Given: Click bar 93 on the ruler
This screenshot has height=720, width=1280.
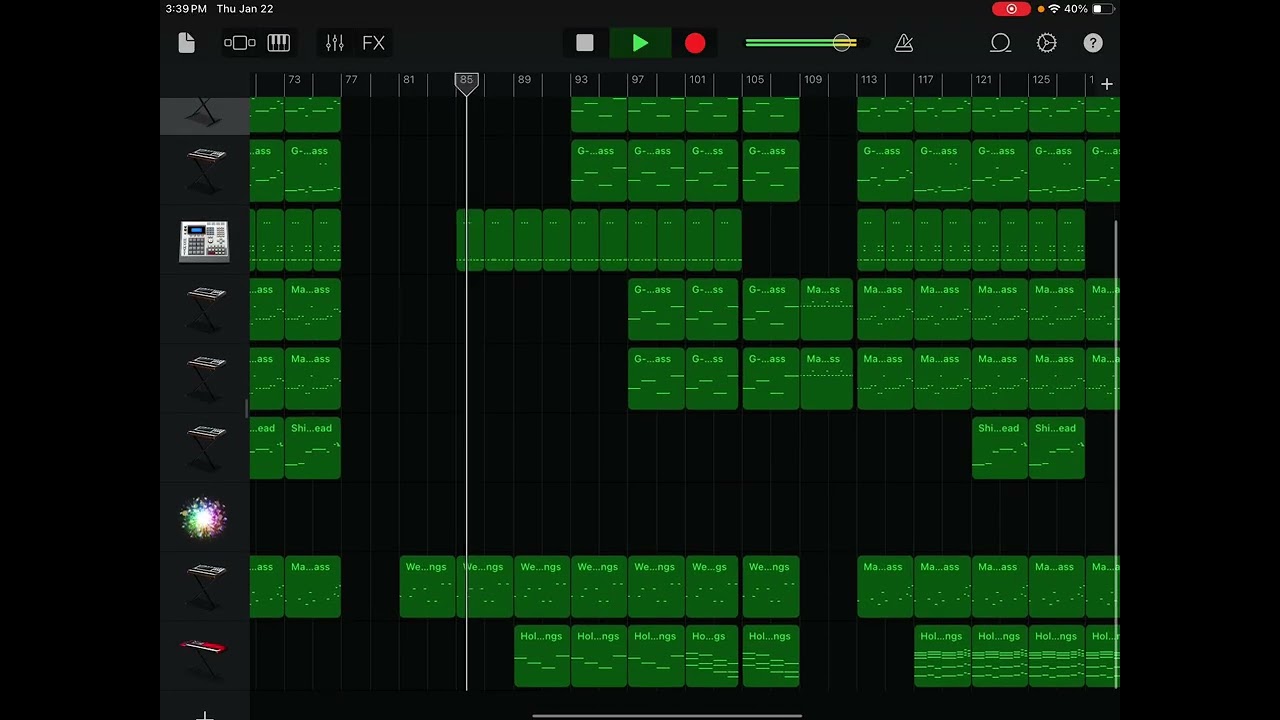Looking at the screenshot, I should (x=581, y=79).
